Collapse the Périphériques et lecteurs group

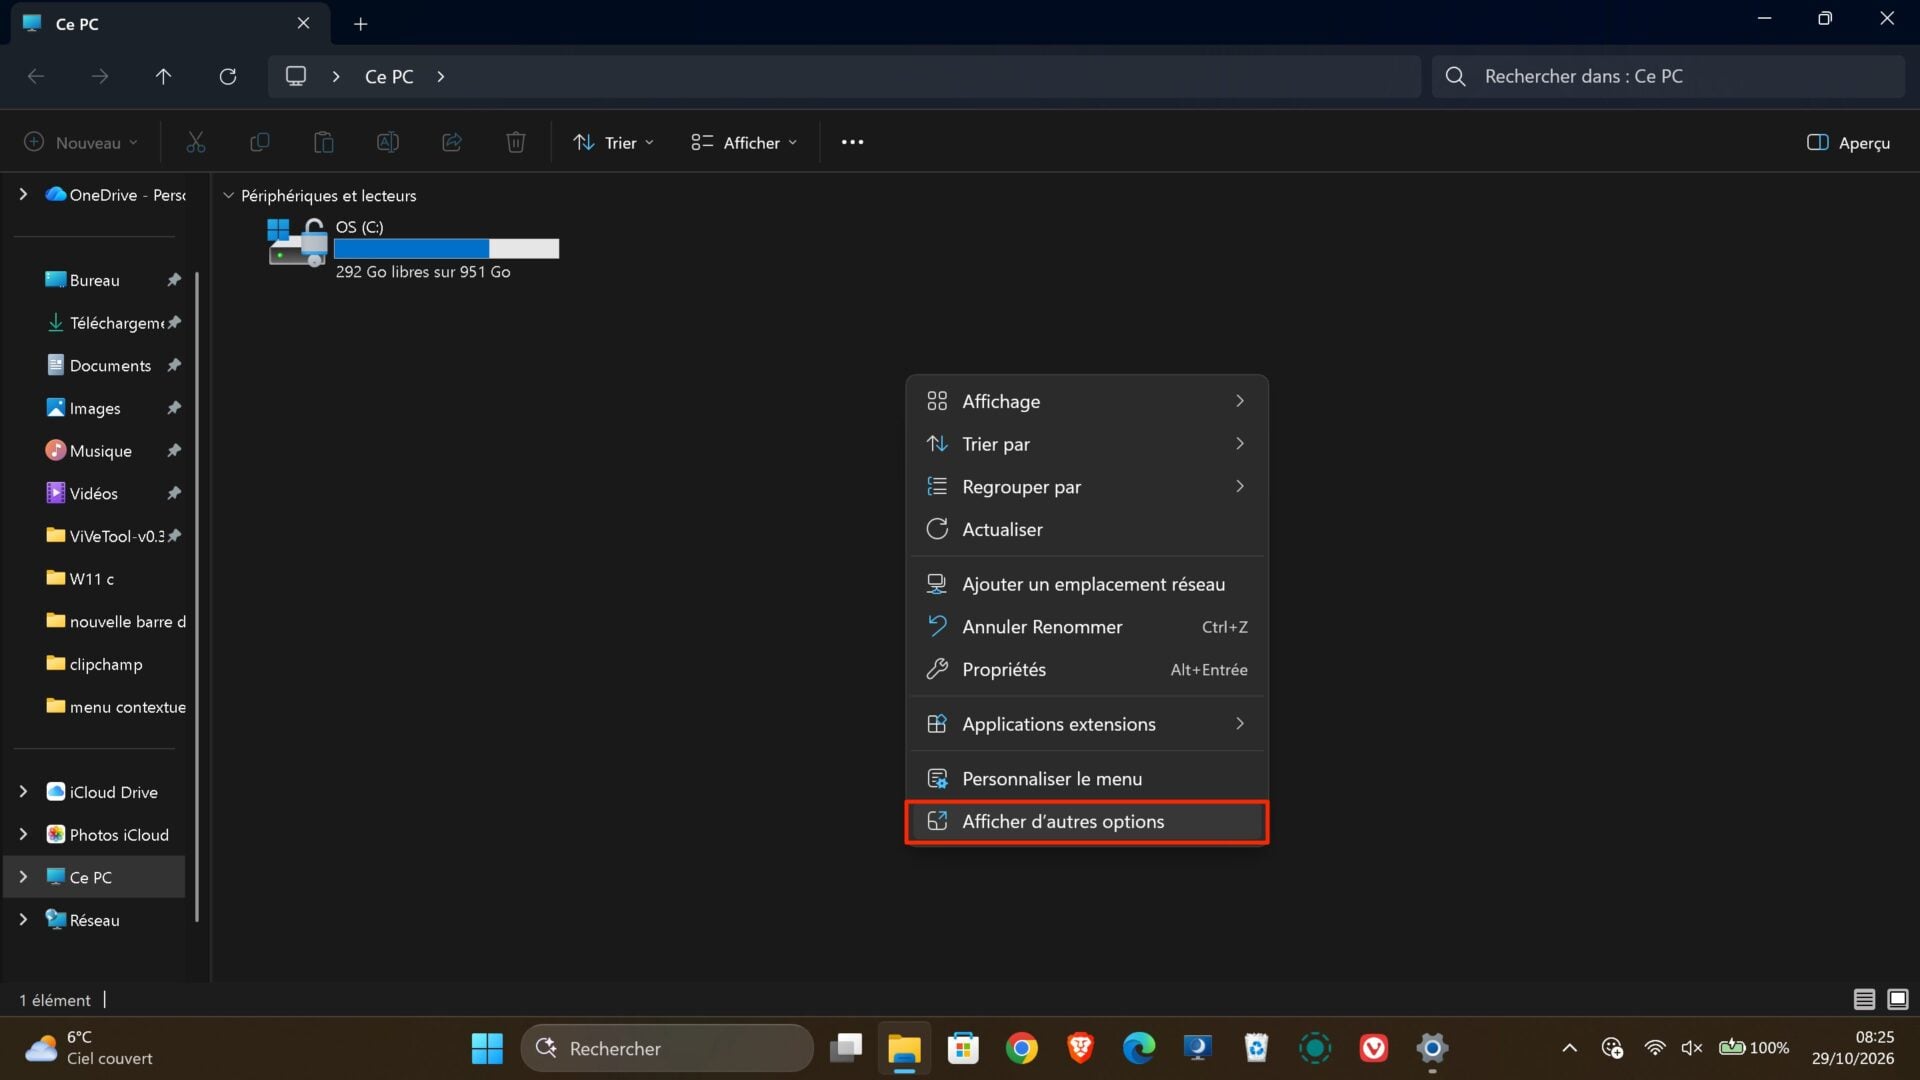(228, 196)
